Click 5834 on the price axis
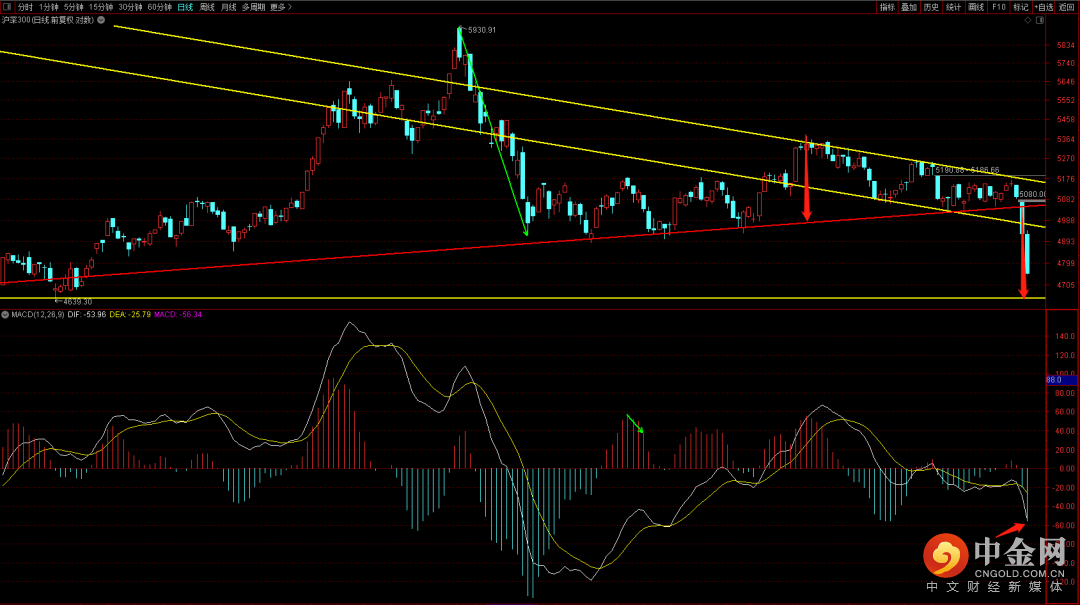The width and height of the screenshot is (1080, 605). (1066, 45)
